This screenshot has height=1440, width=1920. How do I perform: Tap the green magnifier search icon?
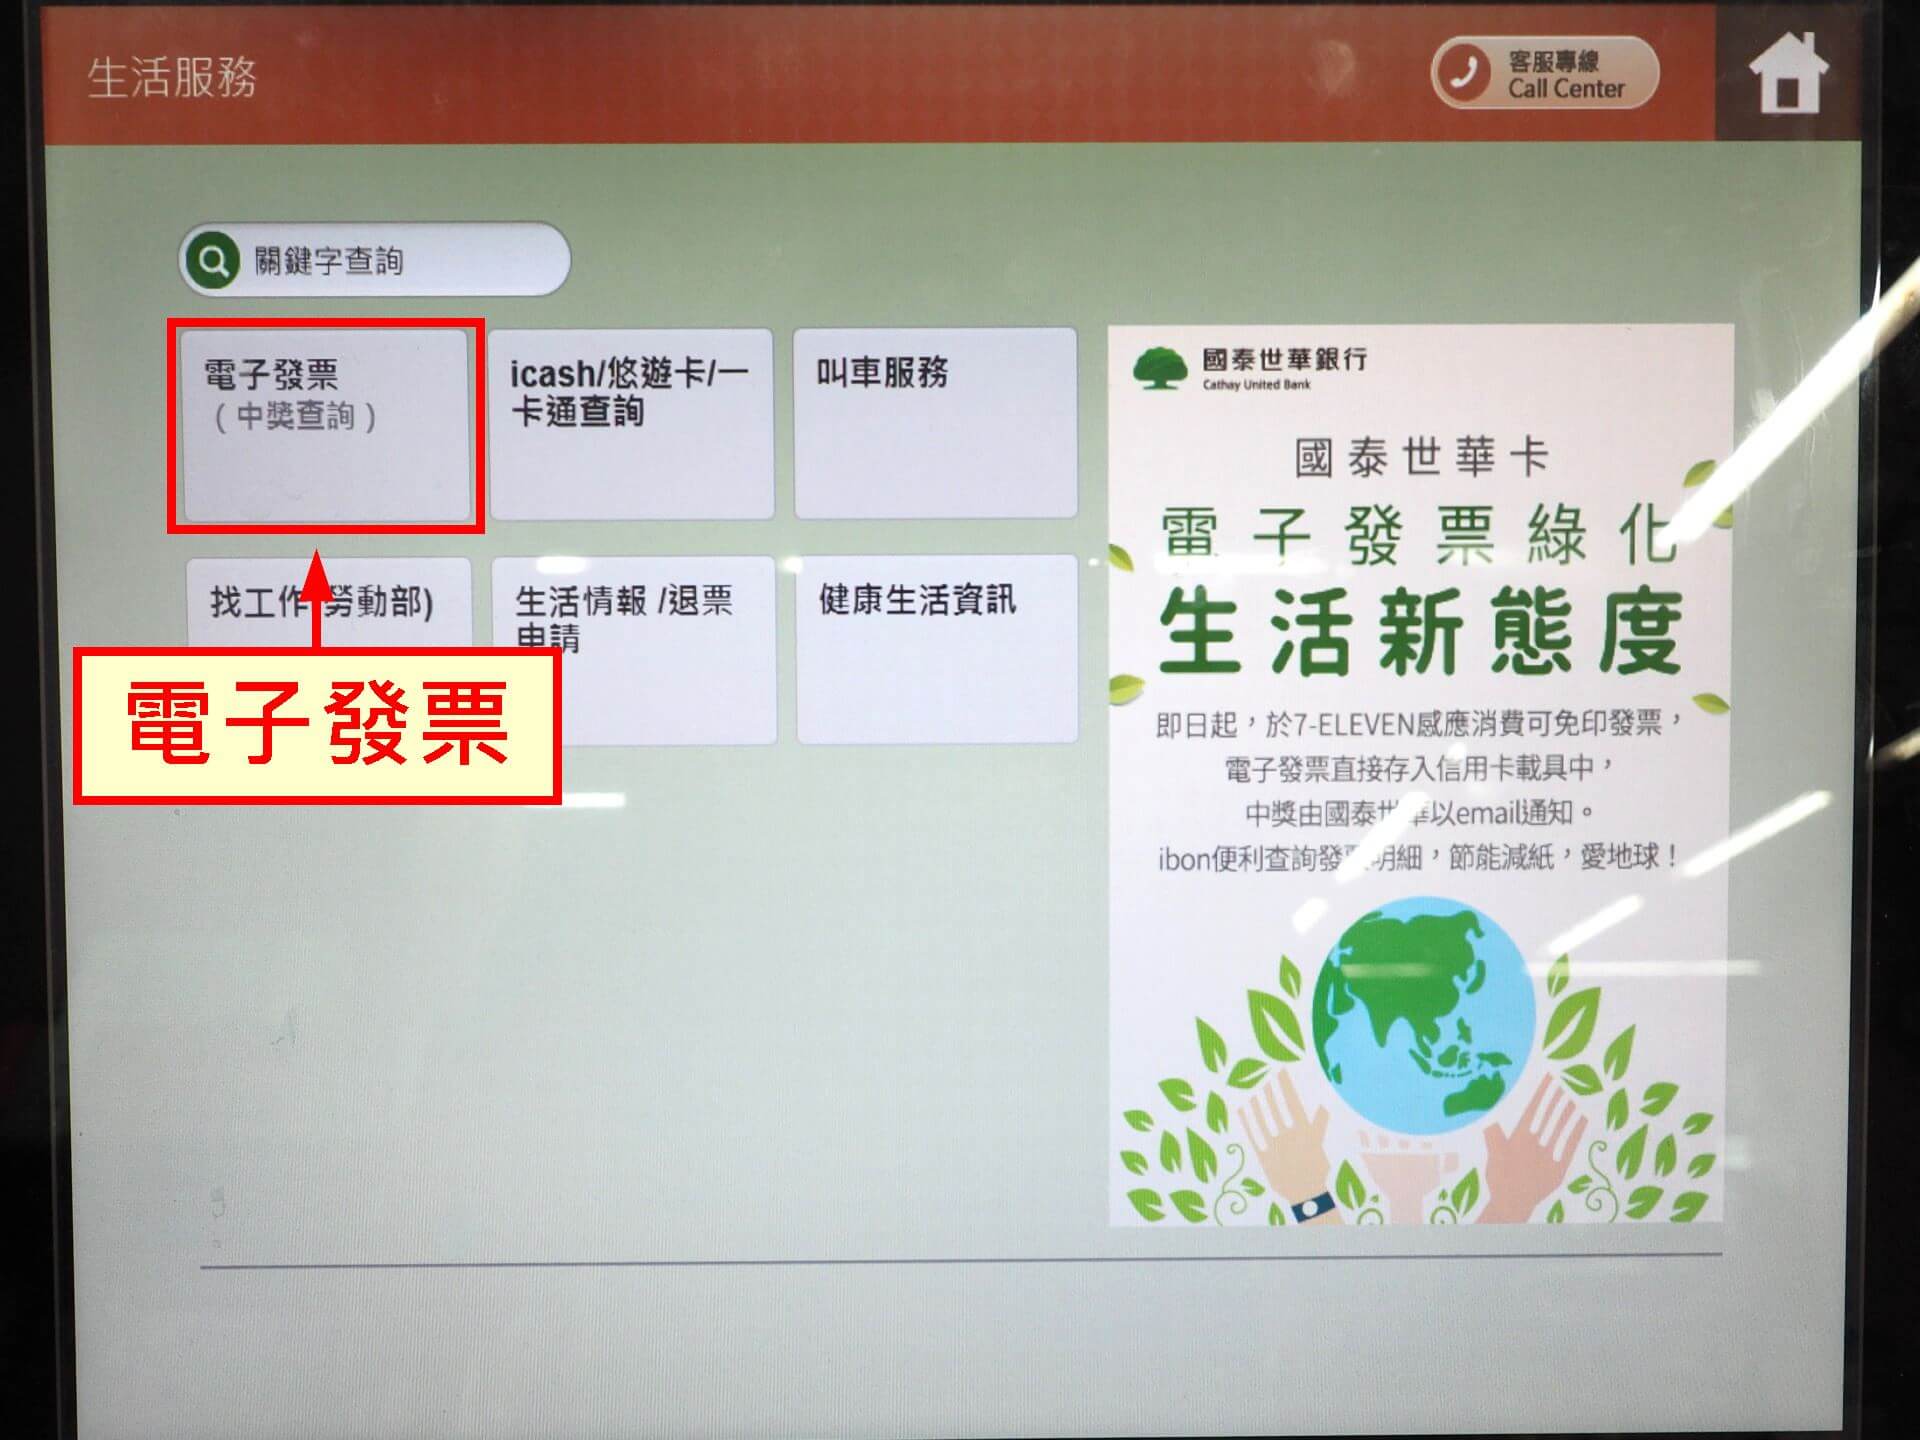[212, 261]
